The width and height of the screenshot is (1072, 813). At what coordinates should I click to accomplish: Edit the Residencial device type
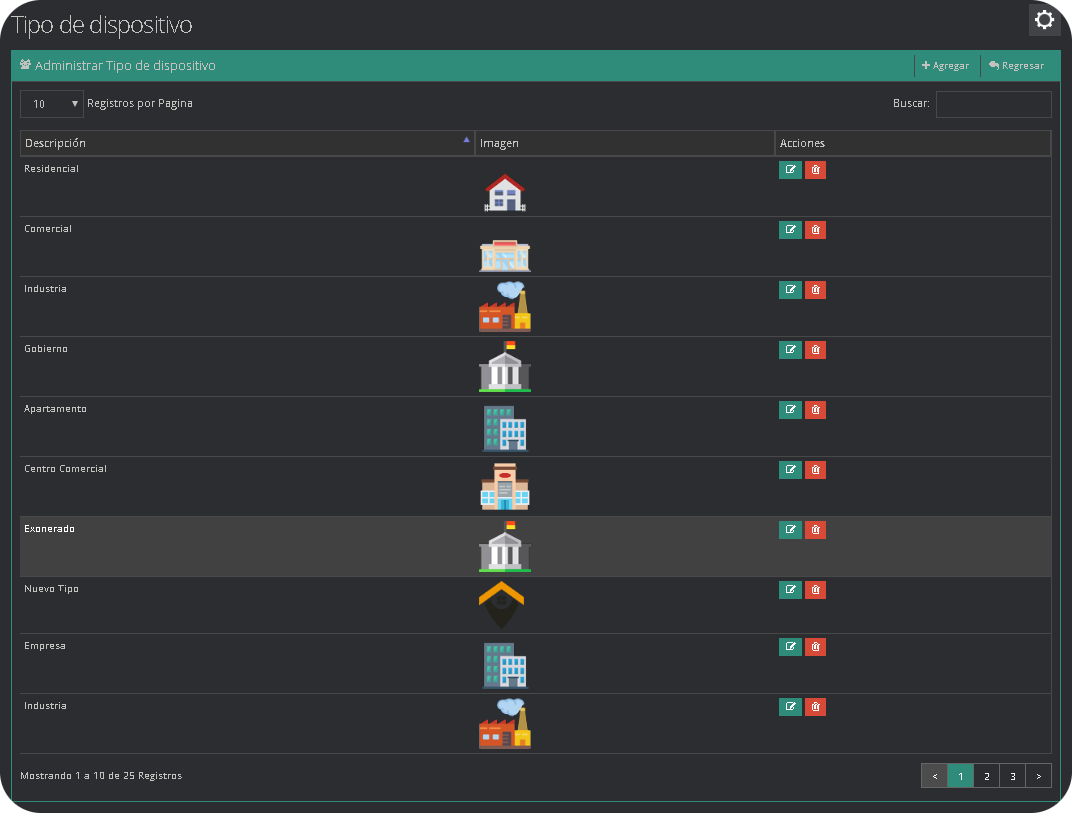(x=790, y=170)
